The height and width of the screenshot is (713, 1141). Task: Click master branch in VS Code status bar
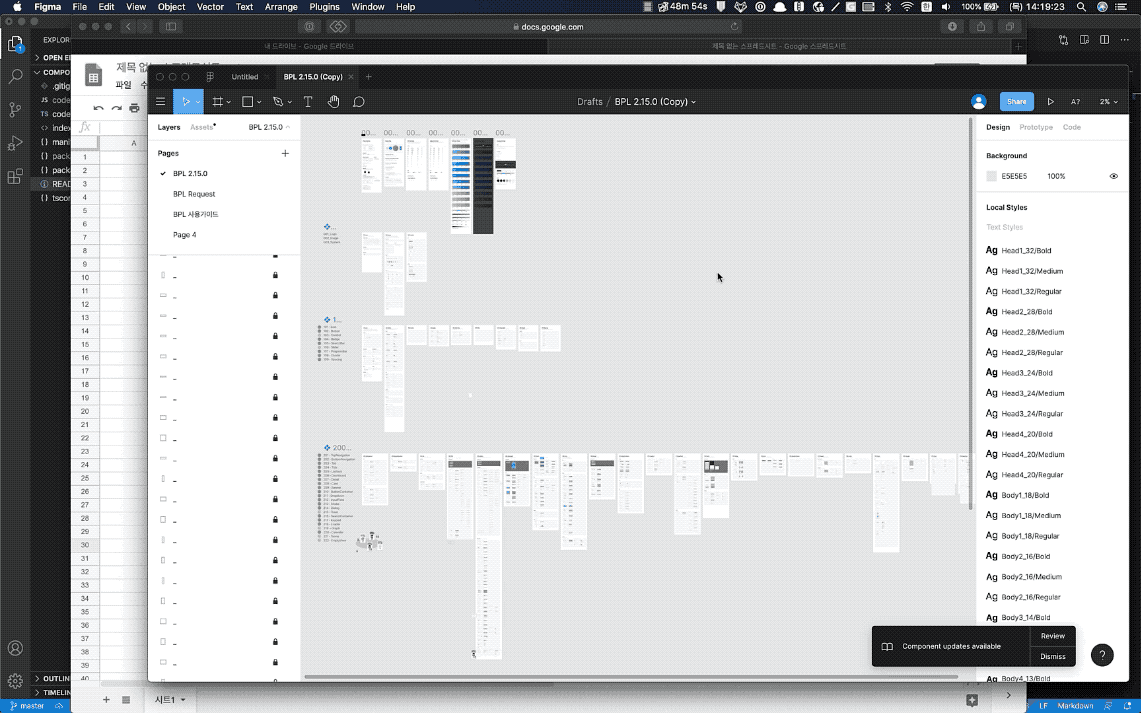[27, 706]
